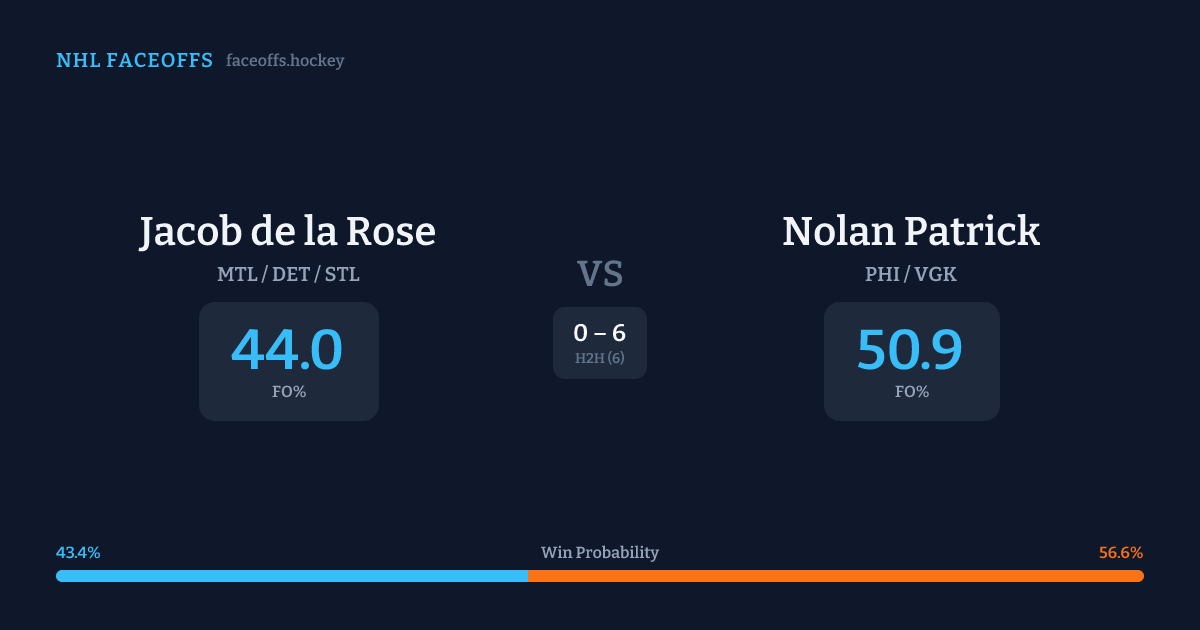Viewport: 1200px width, 630px height.
Task: Click the VS text between players
Action: (600, 274)
